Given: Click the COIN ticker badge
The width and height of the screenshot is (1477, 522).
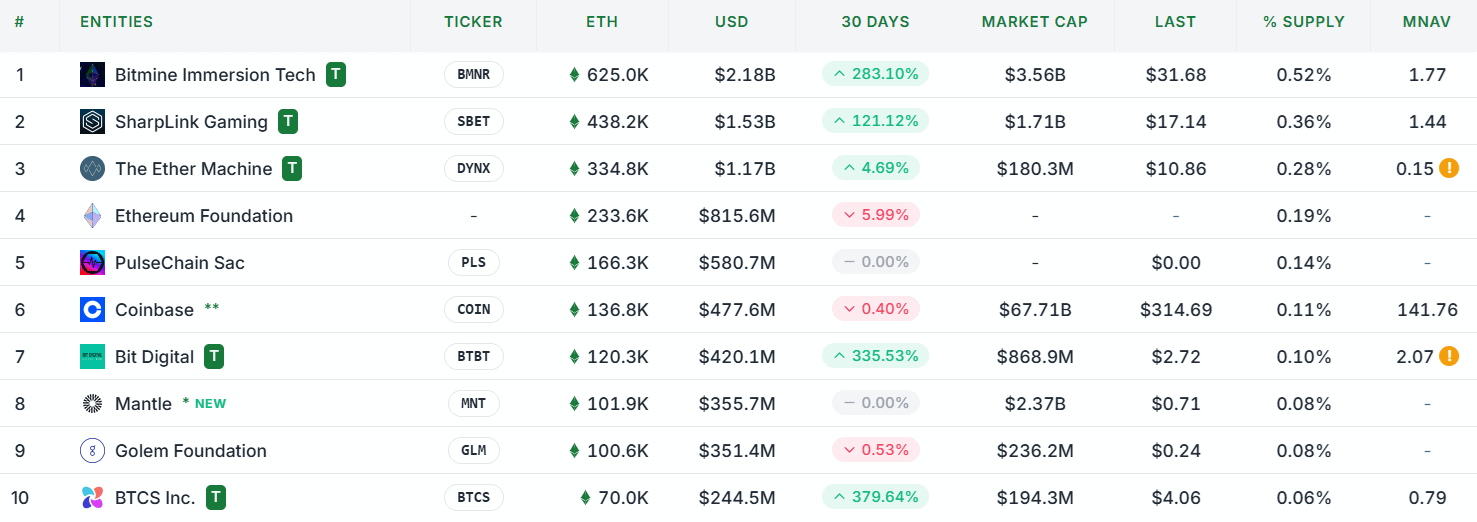Looking at the screenshot, I should point(473,310).
